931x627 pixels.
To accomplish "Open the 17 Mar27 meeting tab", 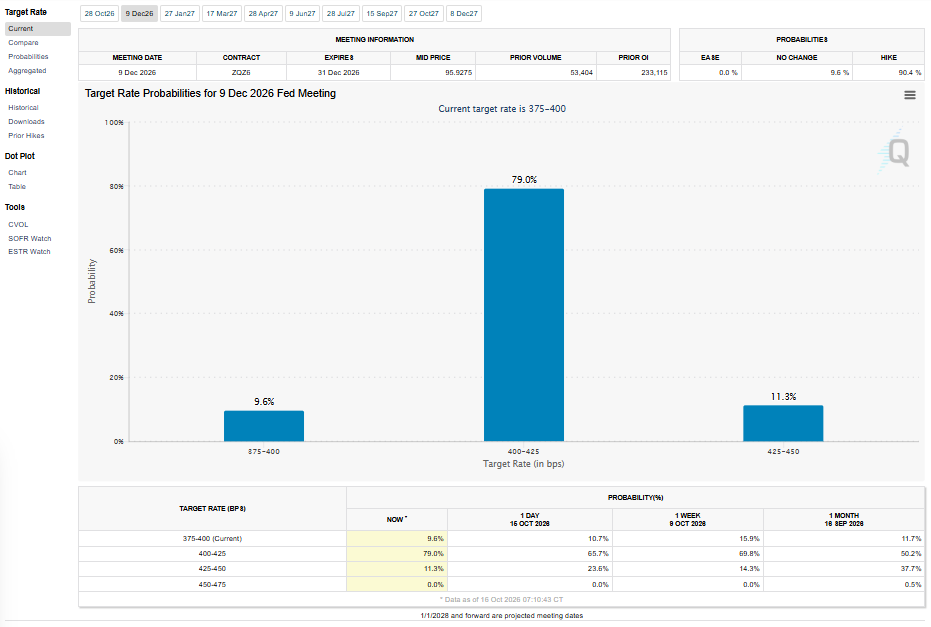I will click(x=222, y=14).
